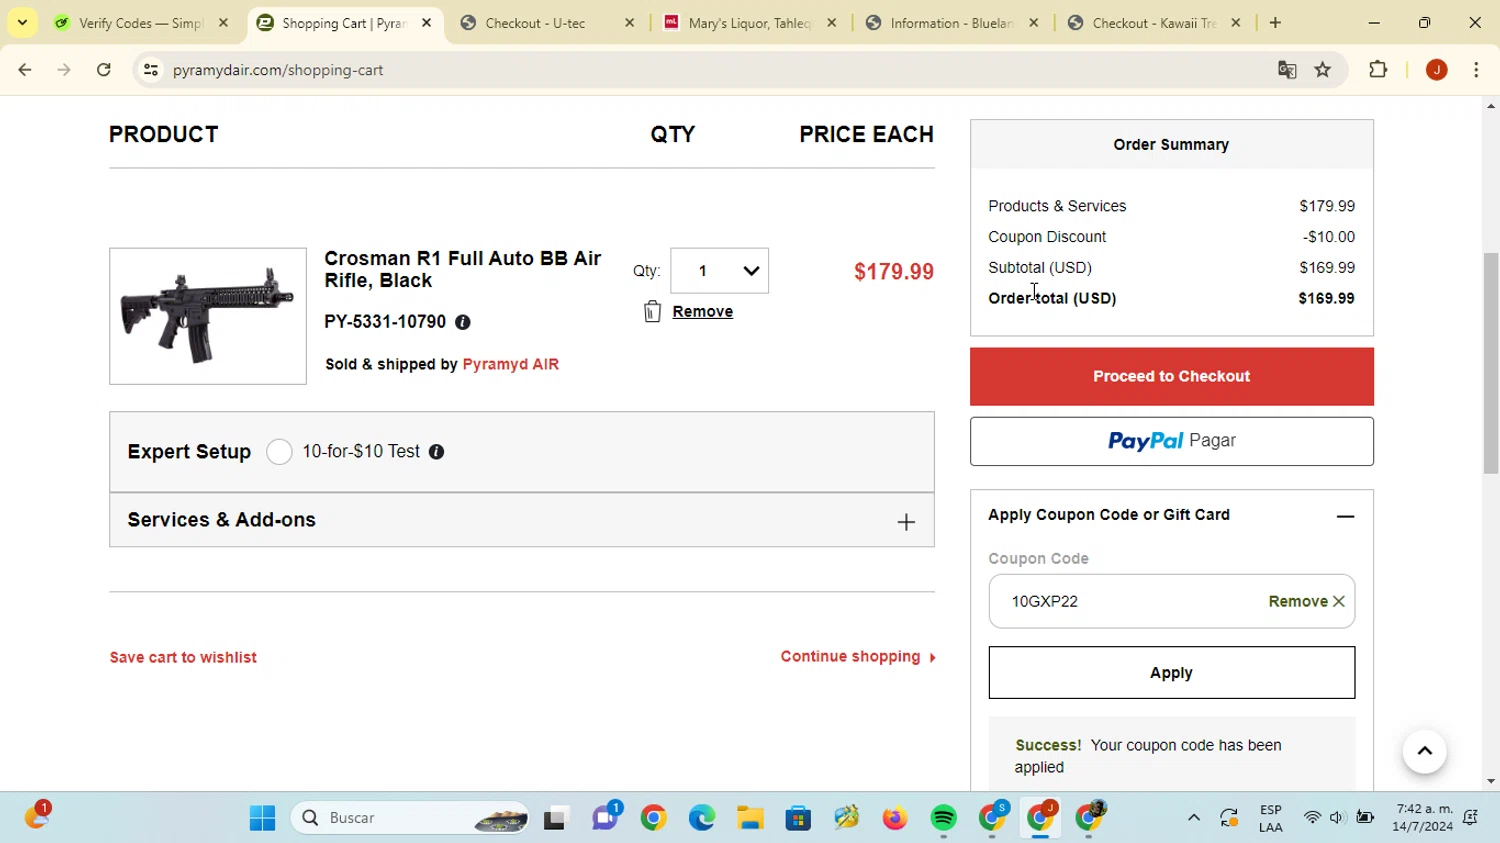Switch to the Checkout - U-tec tab
The height and width of the screenshot is (843, 1500).
(535, 23)
